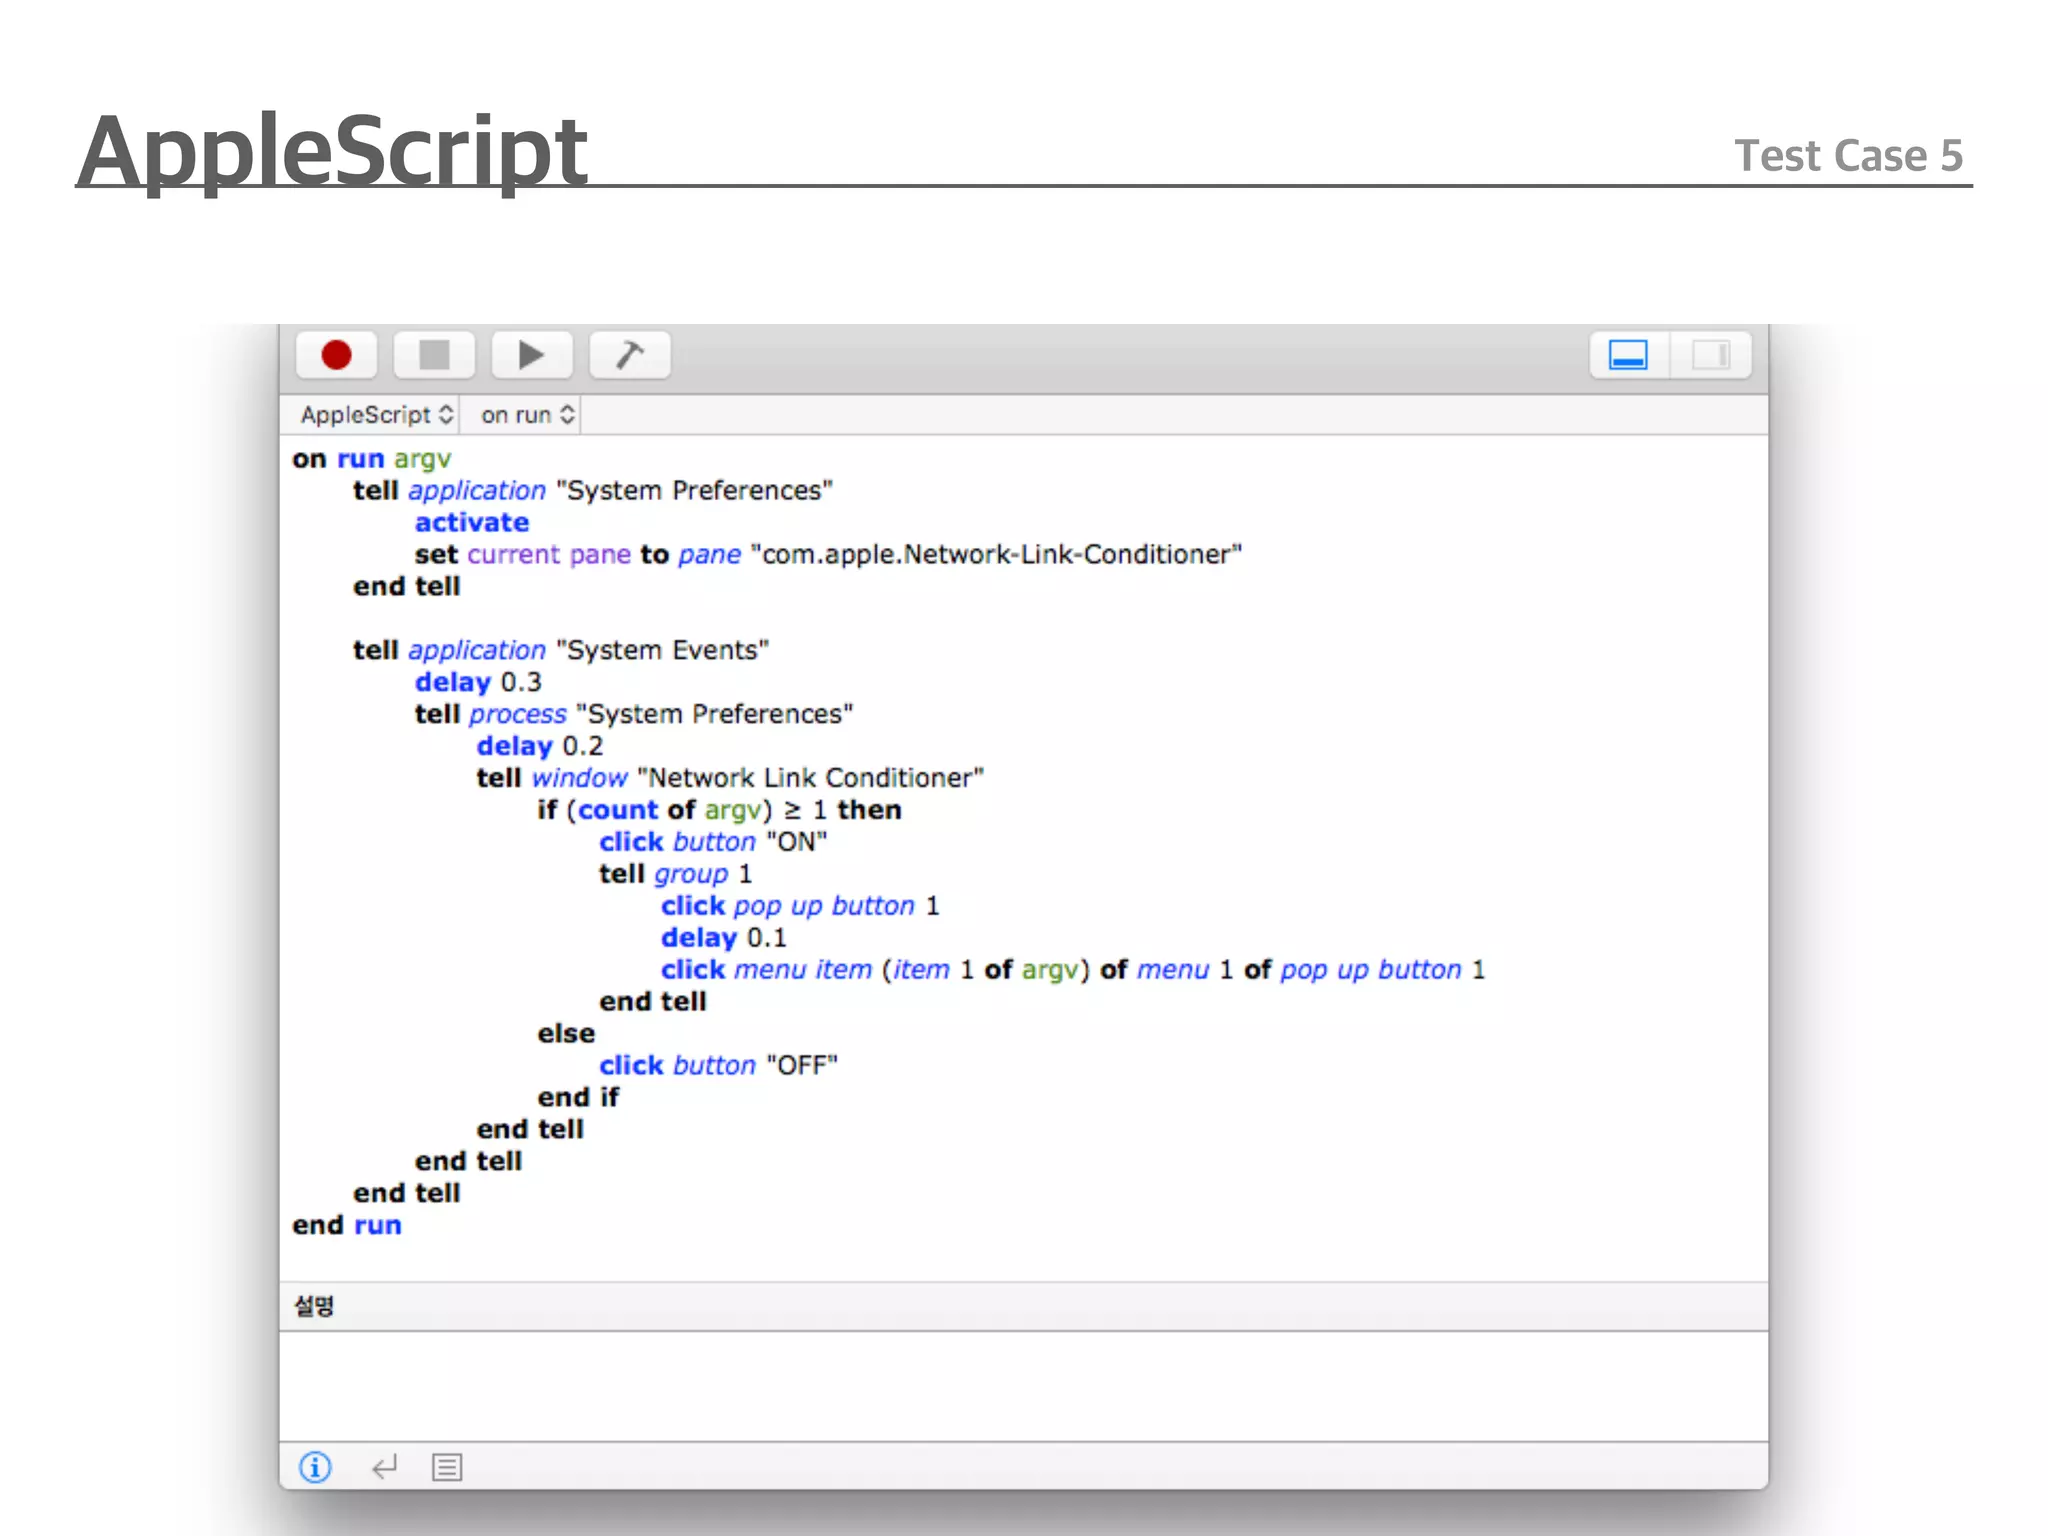The height and width of the screenshot is (1536, 2048).
Task: Click the red Record button
Action: (336, 355)
